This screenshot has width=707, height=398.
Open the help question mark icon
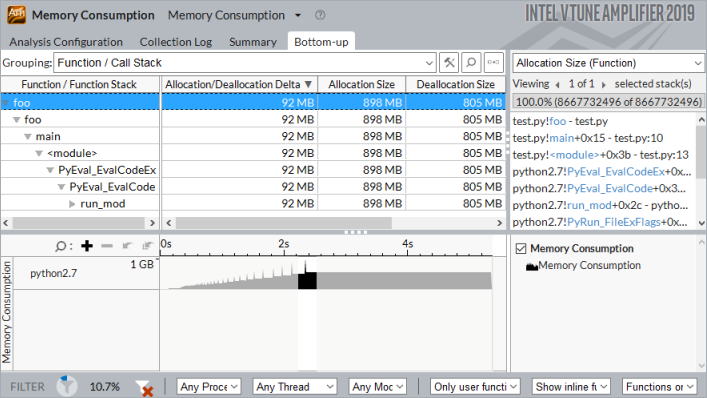[x=320, y=15]
